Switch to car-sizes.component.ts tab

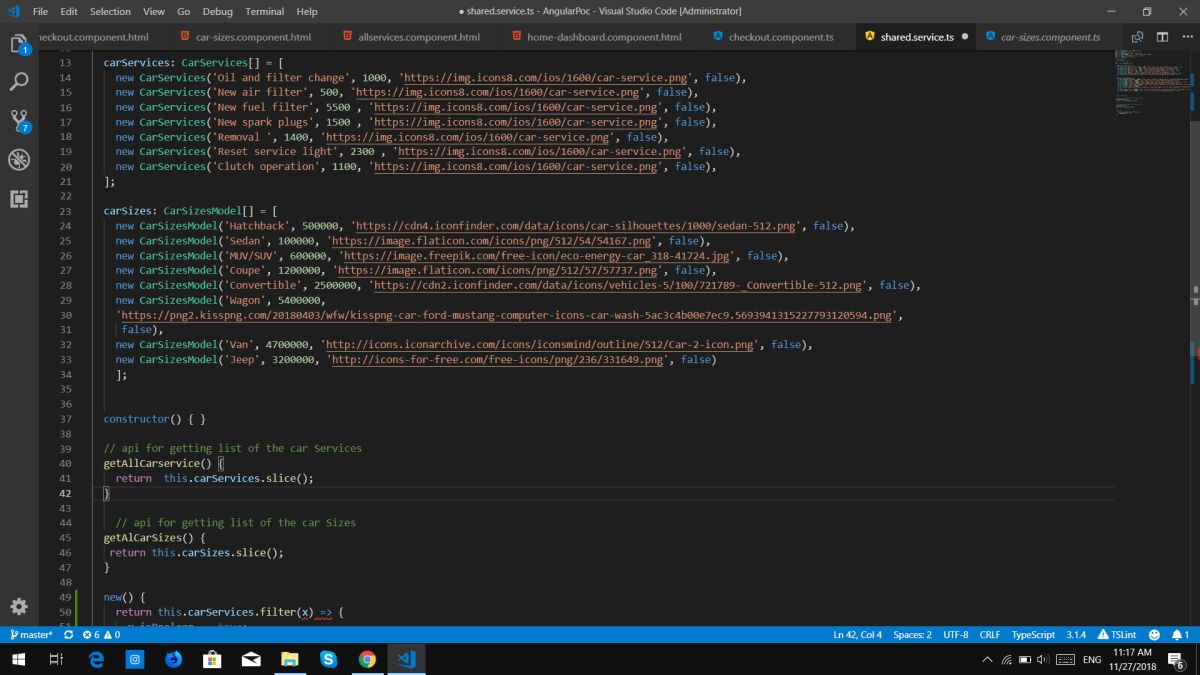point(1050,37)
